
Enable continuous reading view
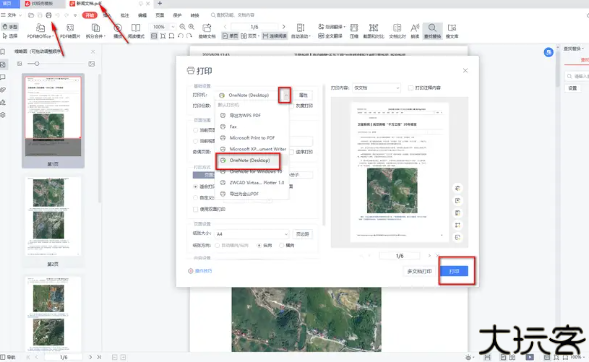pyautogui.click(x=275, y=36)
